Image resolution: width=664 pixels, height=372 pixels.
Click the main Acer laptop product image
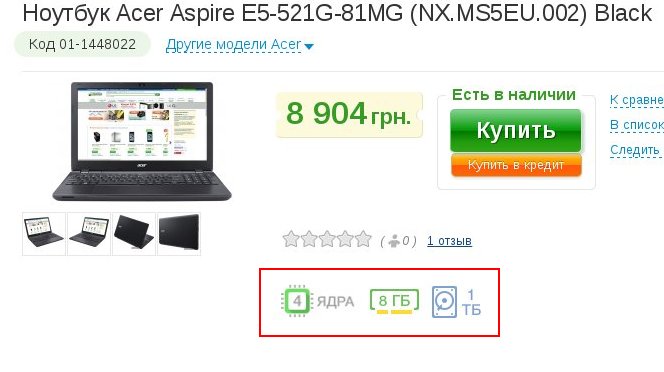142,142
